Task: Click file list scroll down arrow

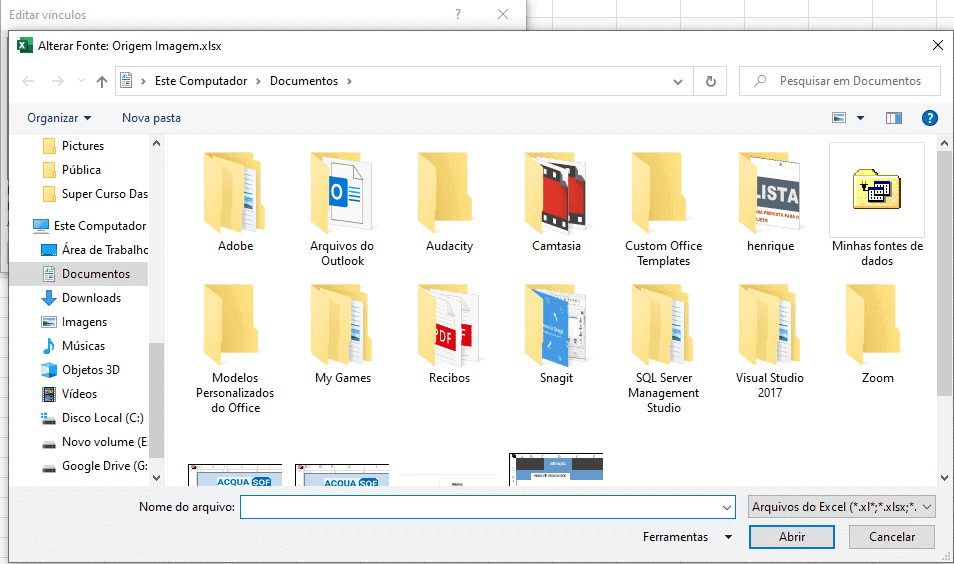Action: coord(944,478)
